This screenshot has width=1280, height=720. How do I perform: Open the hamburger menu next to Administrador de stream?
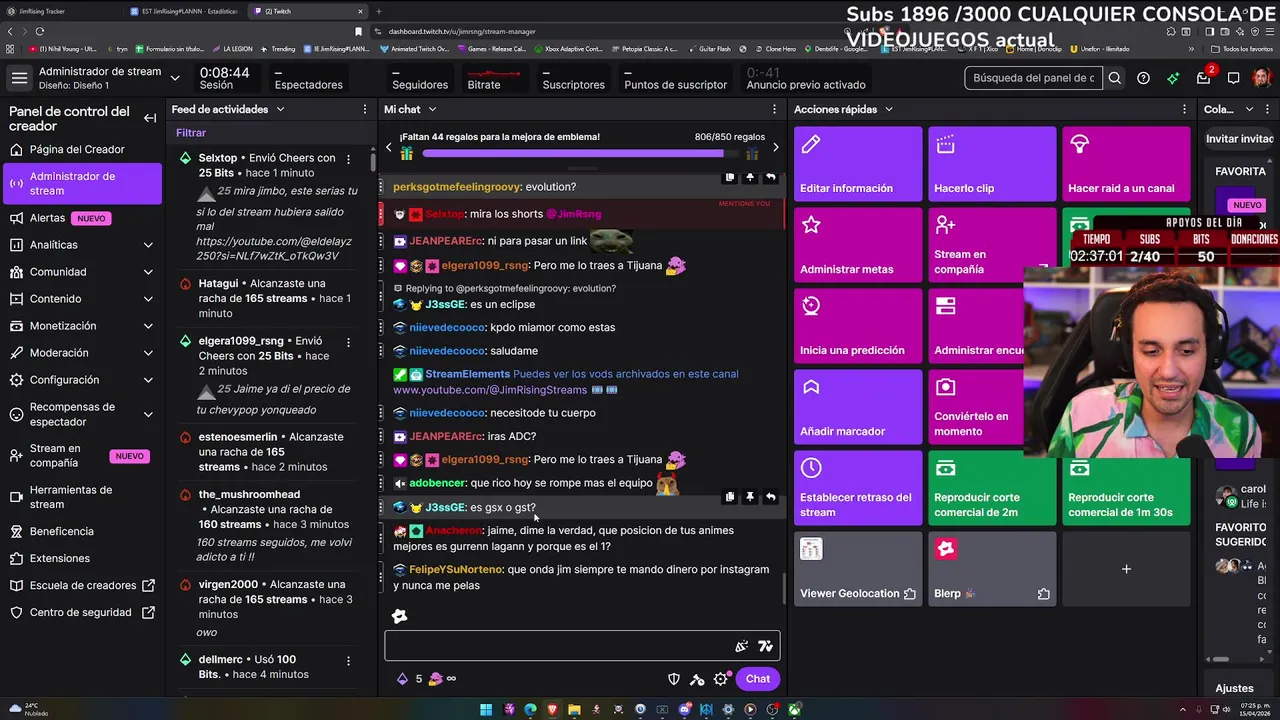[19, 78]
